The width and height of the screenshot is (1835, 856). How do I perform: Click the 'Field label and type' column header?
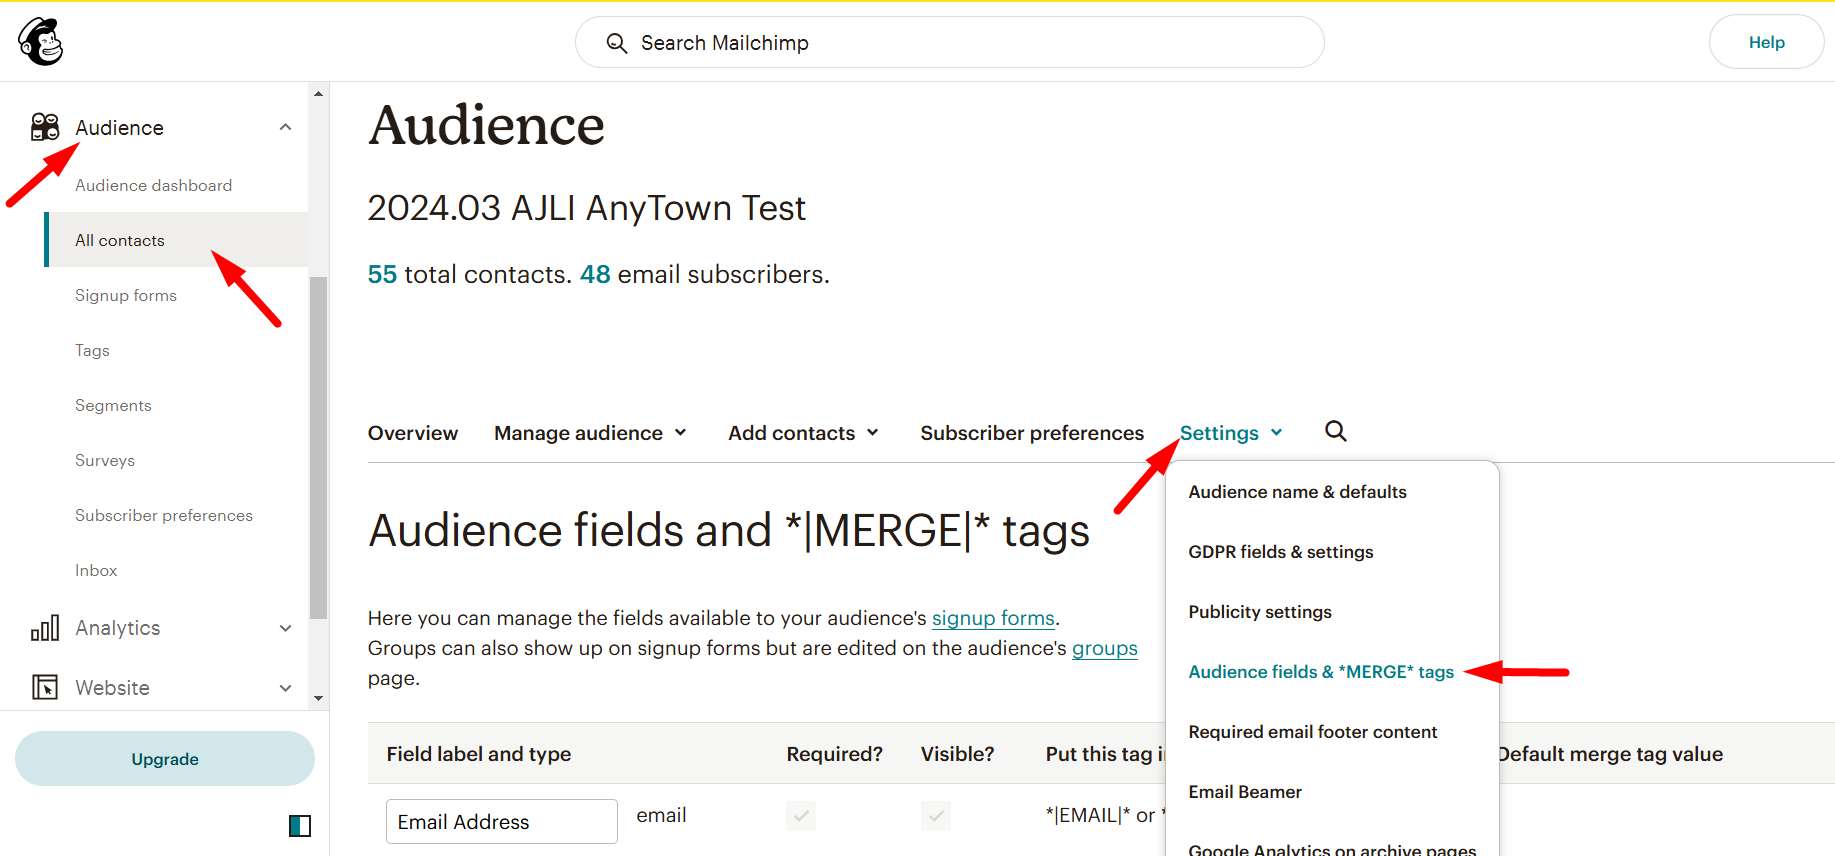479,754
